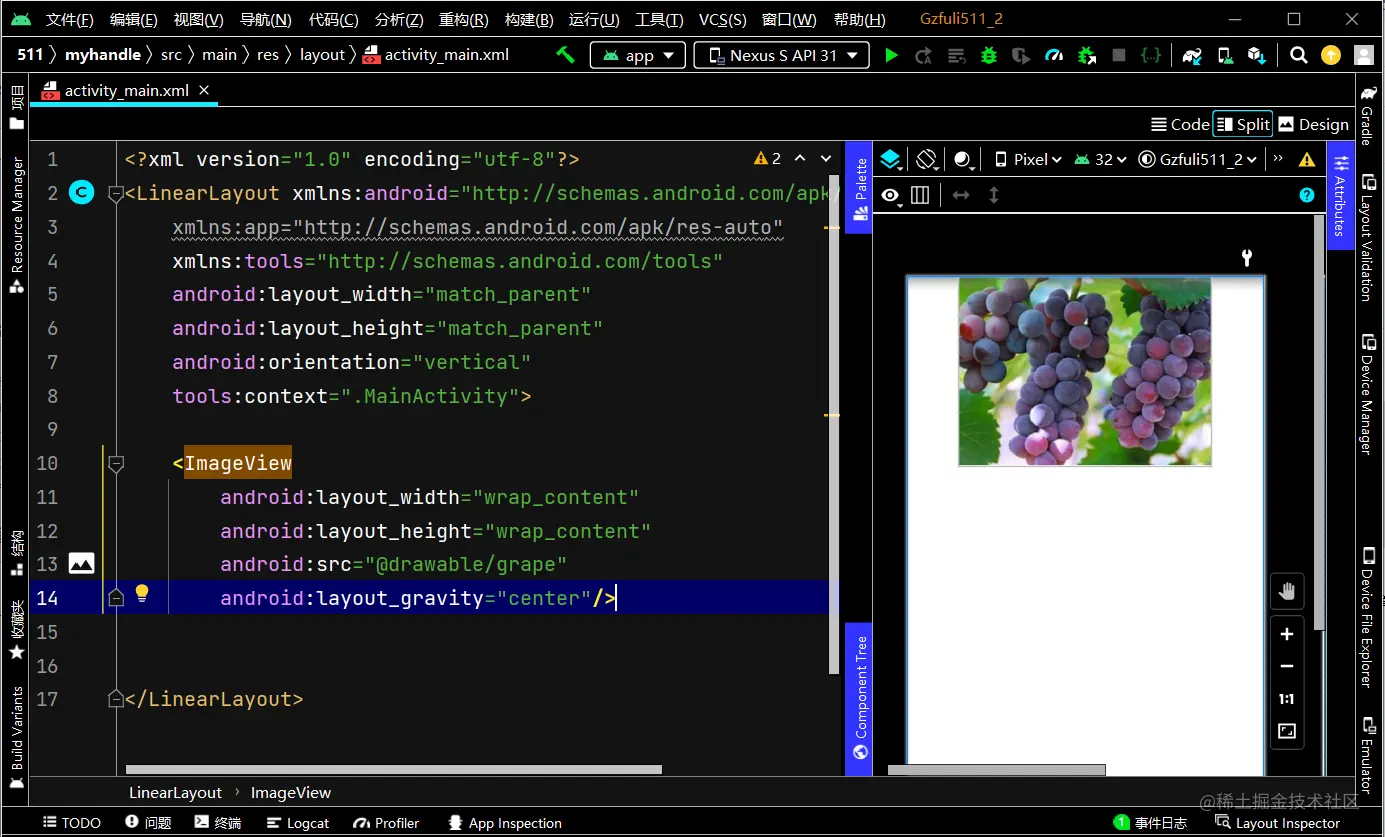Open the Nexus S API 31 device dropdown
1385x837 pixels.
point(782,55)
